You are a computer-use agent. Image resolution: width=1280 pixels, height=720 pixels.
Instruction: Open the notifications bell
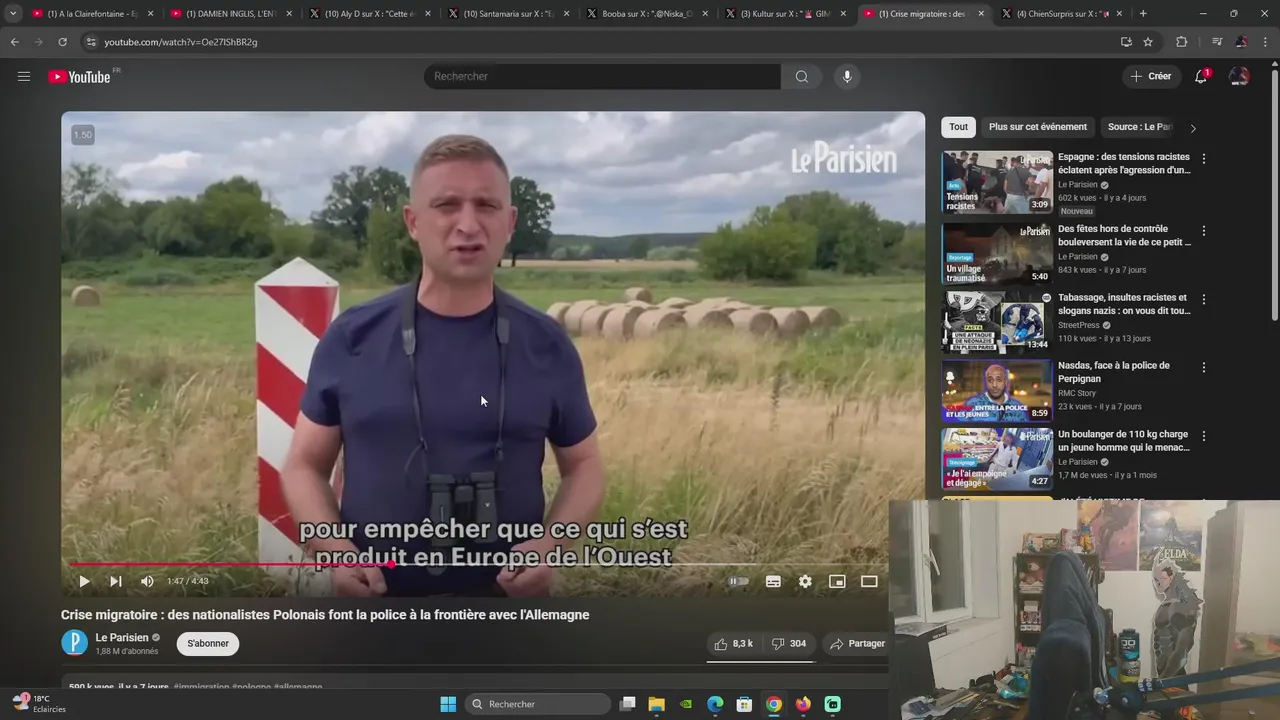(1201, 76)
